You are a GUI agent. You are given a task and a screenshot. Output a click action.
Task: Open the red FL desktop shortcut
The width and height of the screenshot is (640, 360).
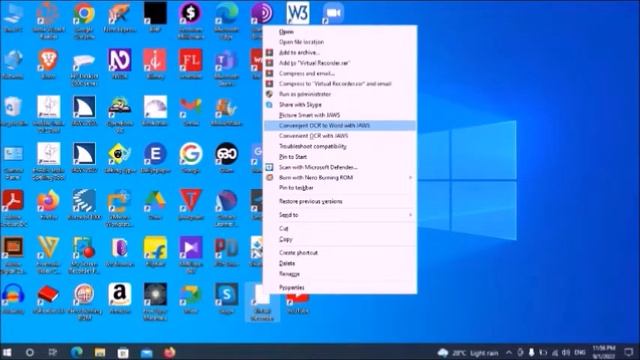pos(191,64)
